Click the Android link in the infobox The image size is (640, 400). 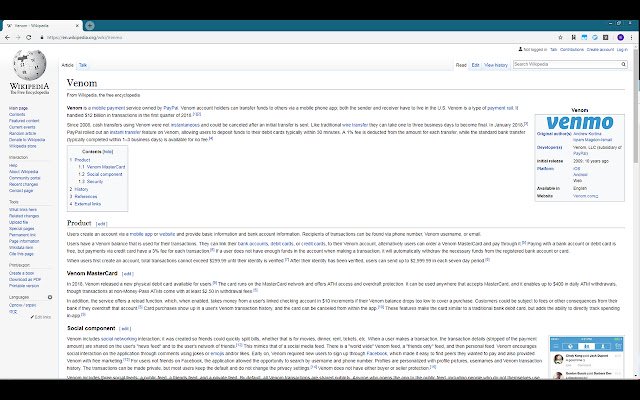click(x=580, y=174)
